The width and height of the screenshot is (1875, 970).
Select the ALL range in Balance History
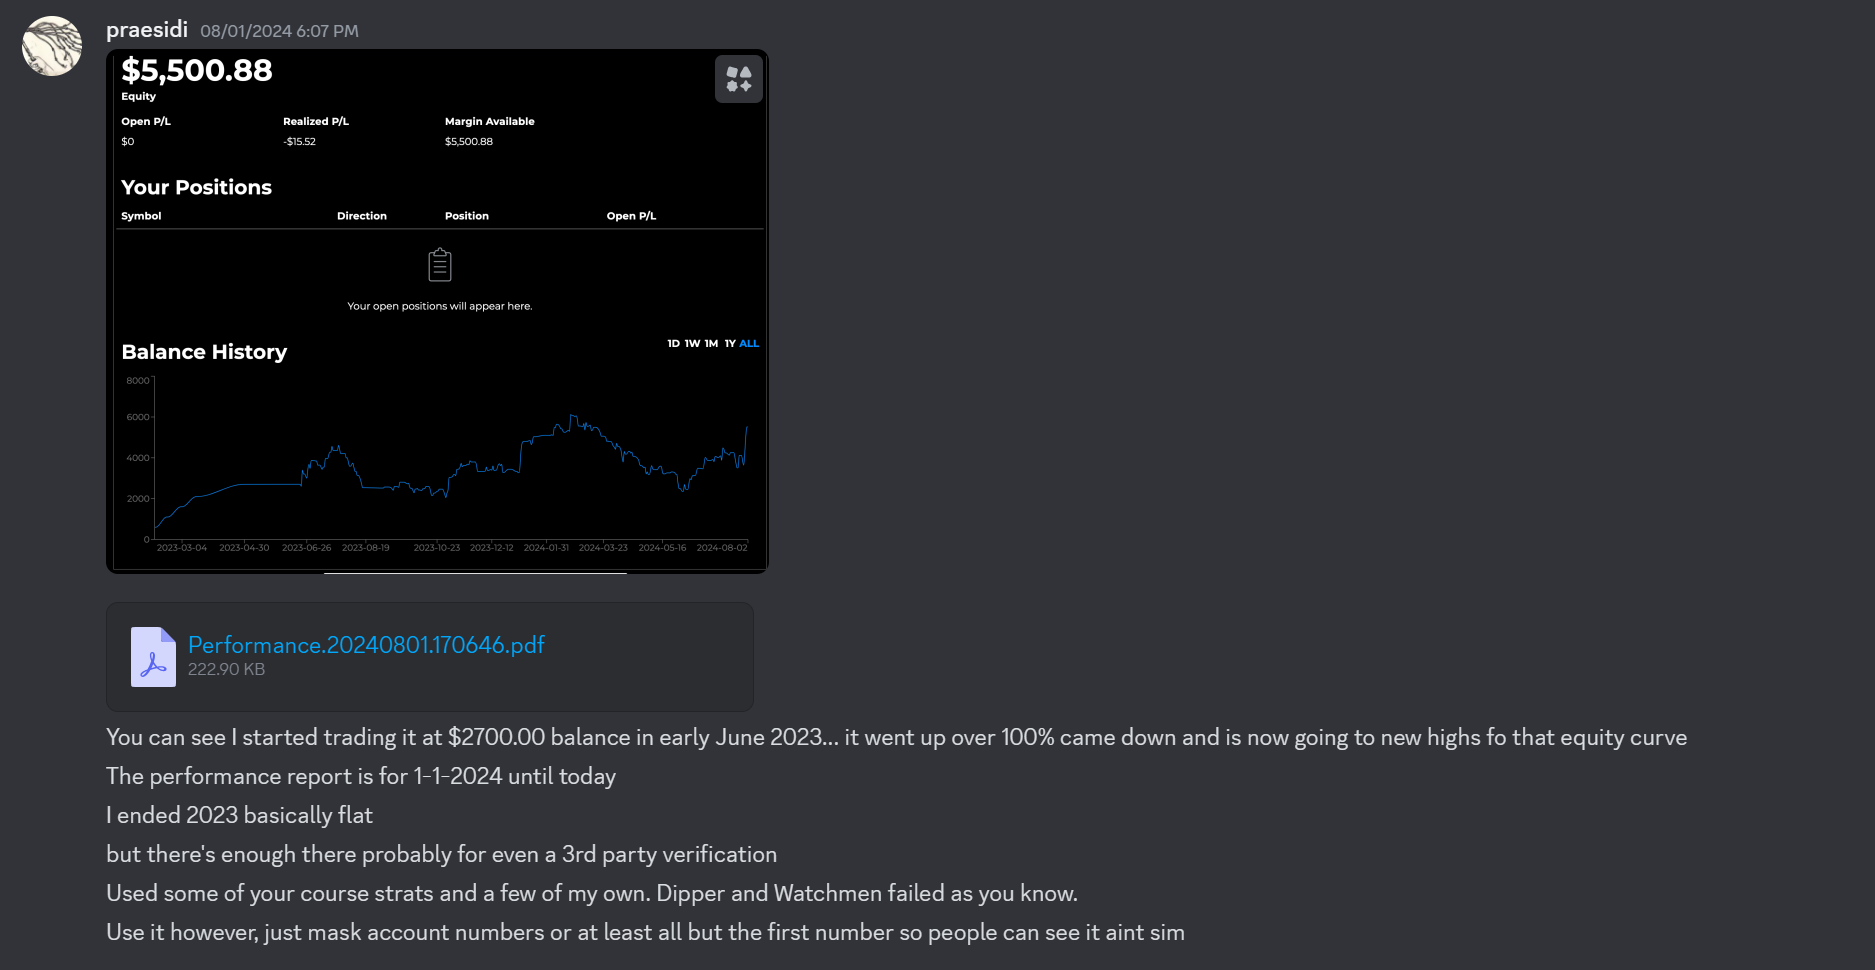click(x=749, y=343)
